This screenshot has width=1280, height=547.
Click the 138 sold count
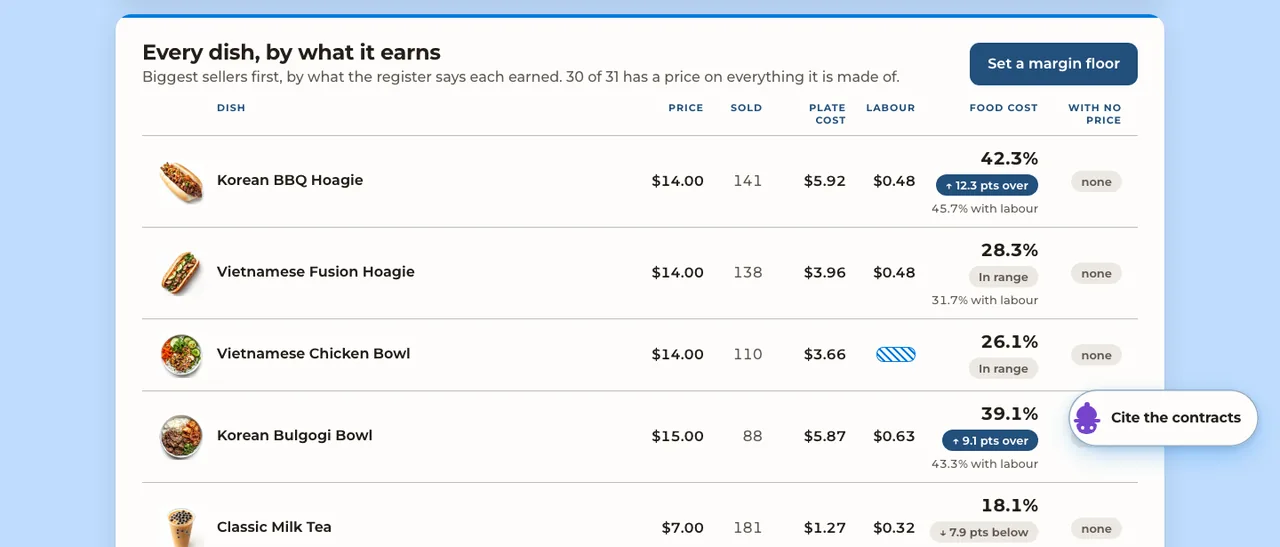tap(748, 272)
